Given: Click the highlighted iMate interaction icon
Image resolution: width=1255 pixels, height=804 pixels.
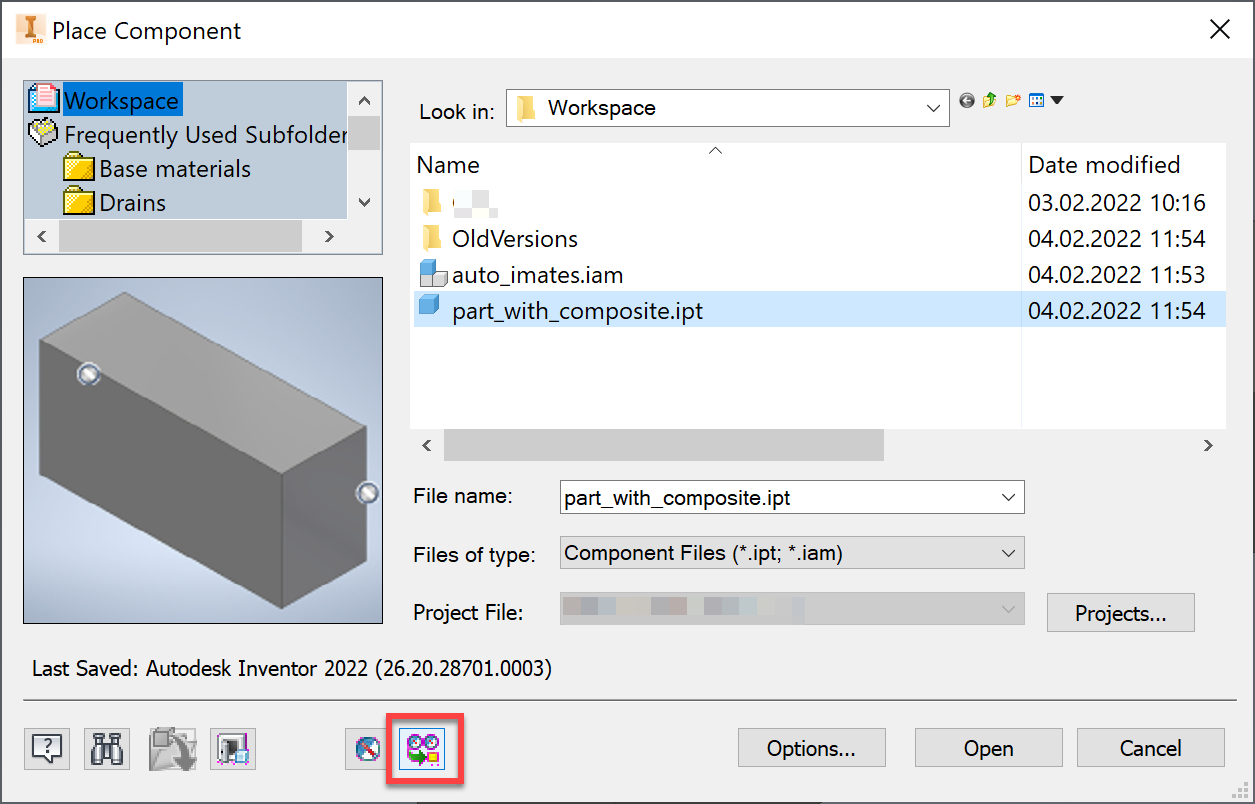Looking at the screenshot, I should click(x=424, y=748).
